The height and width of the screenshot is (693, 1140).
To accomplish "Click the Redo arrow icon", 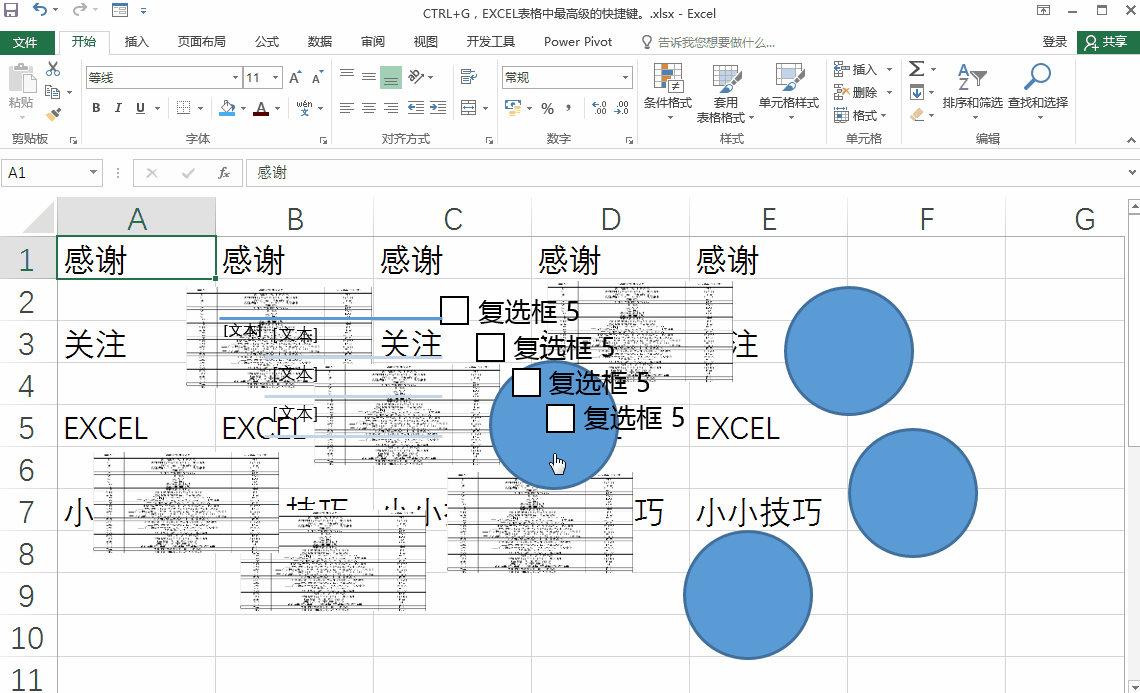I will pyautogui.click(x=79, y=10).
